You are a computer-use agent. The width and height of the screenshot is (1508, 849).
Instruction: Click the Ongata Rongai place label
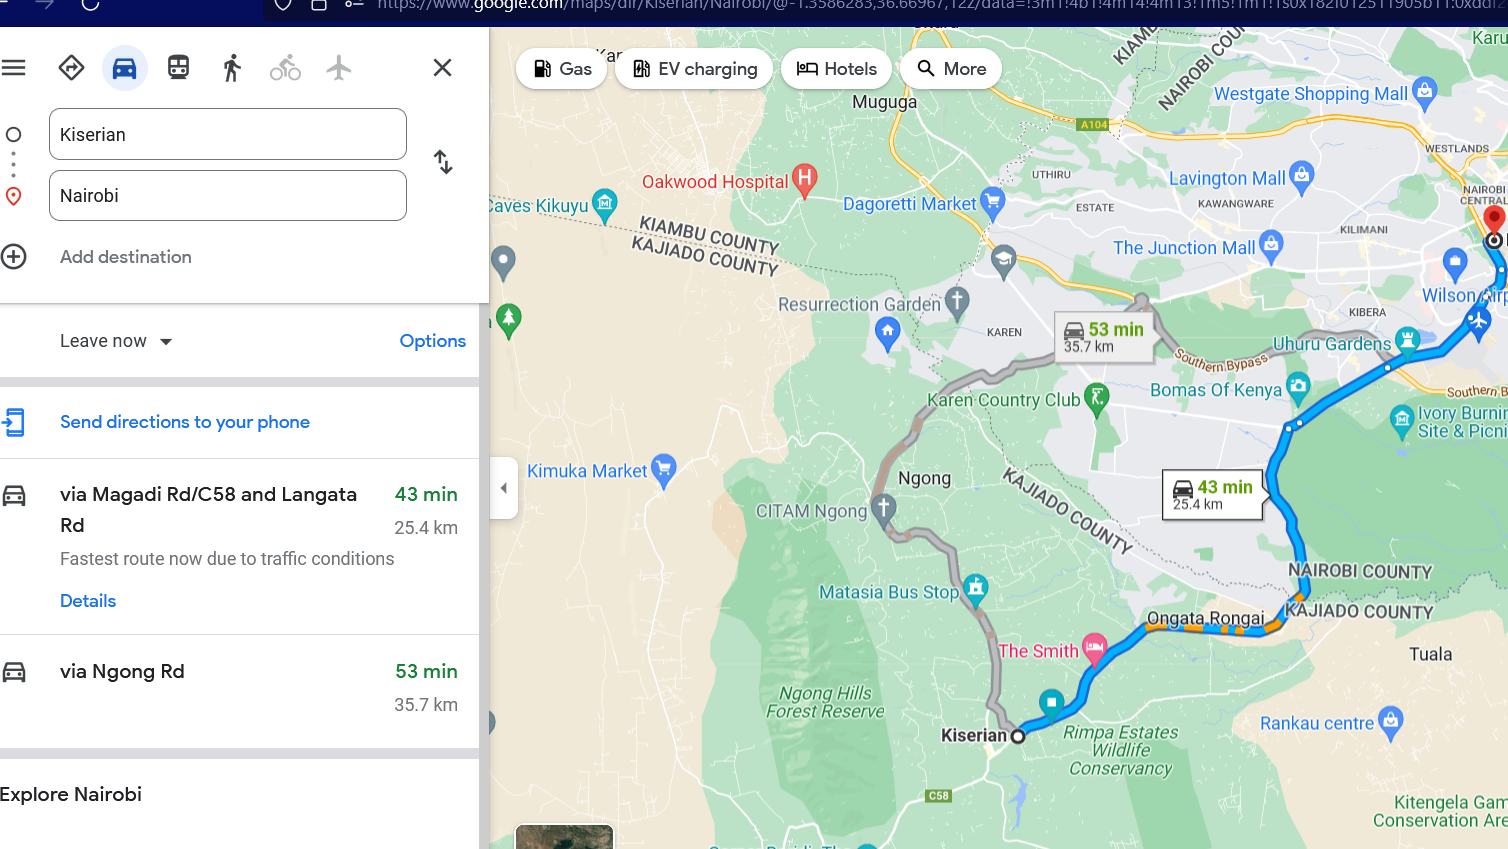tap(1205, 618)
